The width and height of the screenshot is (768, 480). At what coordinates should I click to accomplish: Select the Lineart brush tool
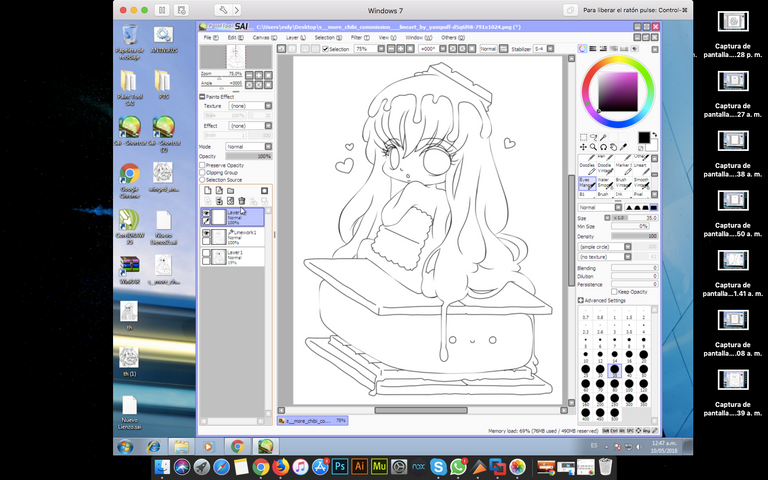pos(641,168)
